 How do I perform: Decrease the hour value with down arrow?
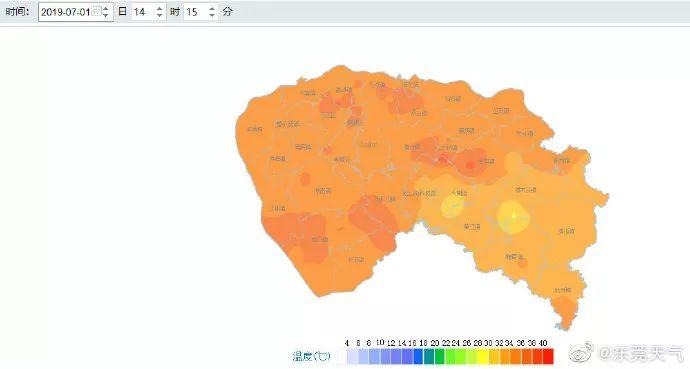click(x=159, y=15)
